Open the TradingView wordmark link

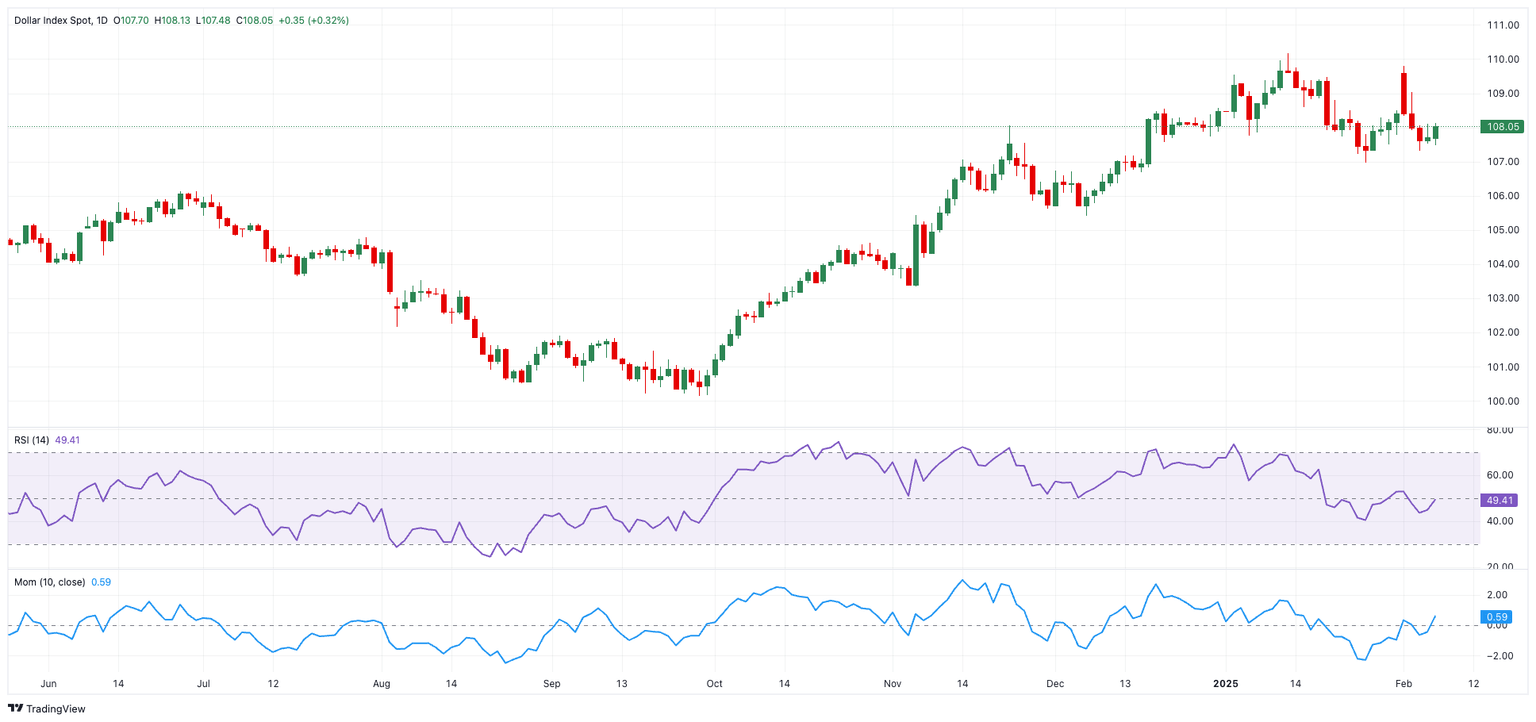pyautogui.click(x=58, y=709)
